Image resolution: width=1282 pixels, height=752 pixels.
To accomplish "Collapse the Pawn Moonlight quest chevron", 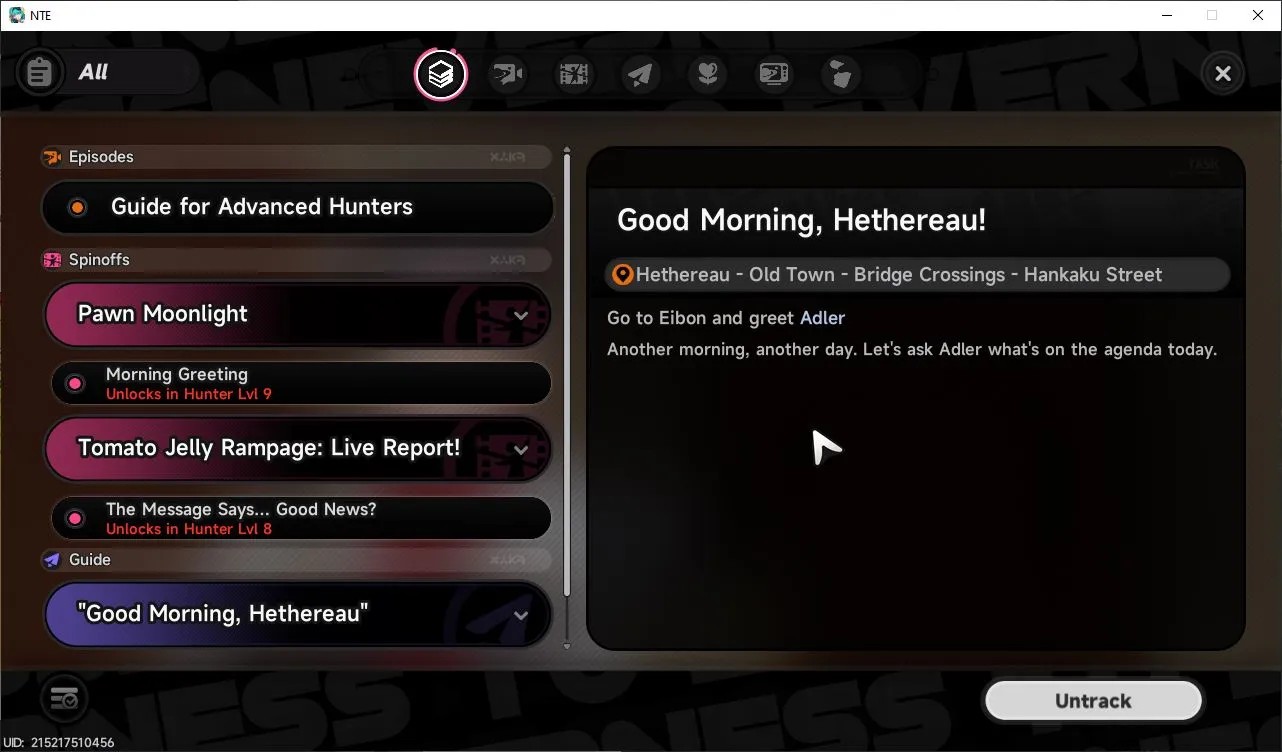I will click(520, 315).
